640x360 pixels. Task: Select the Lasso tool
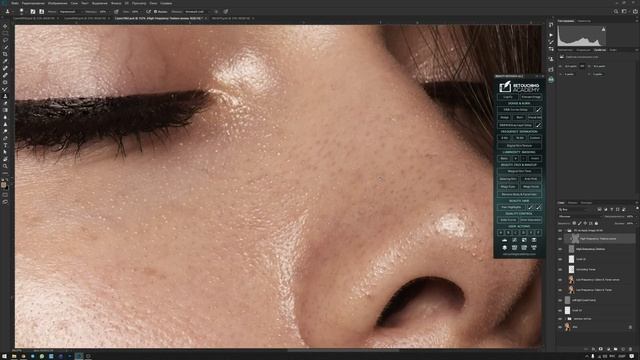click(5, 40)
